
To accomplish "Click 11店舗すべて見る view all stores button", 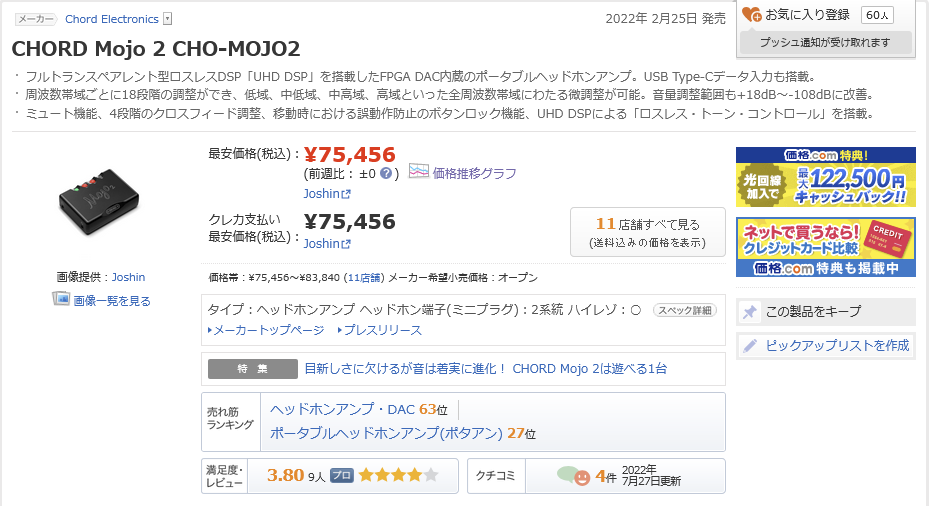I will pos(647,232).
